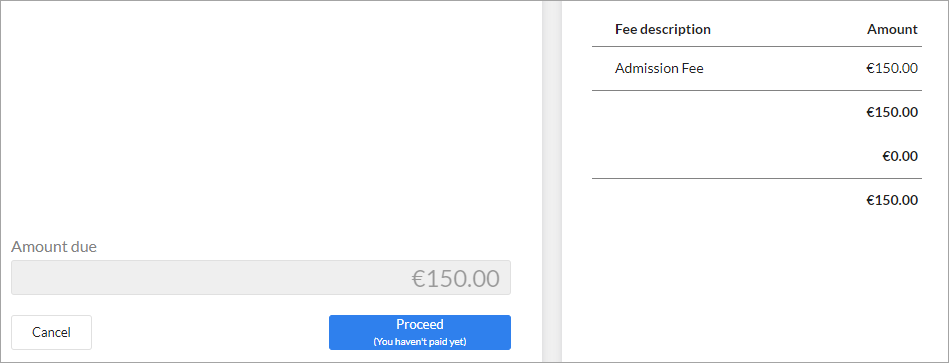
Task: Click the separator line under table headers
Action: click(757, 47)
